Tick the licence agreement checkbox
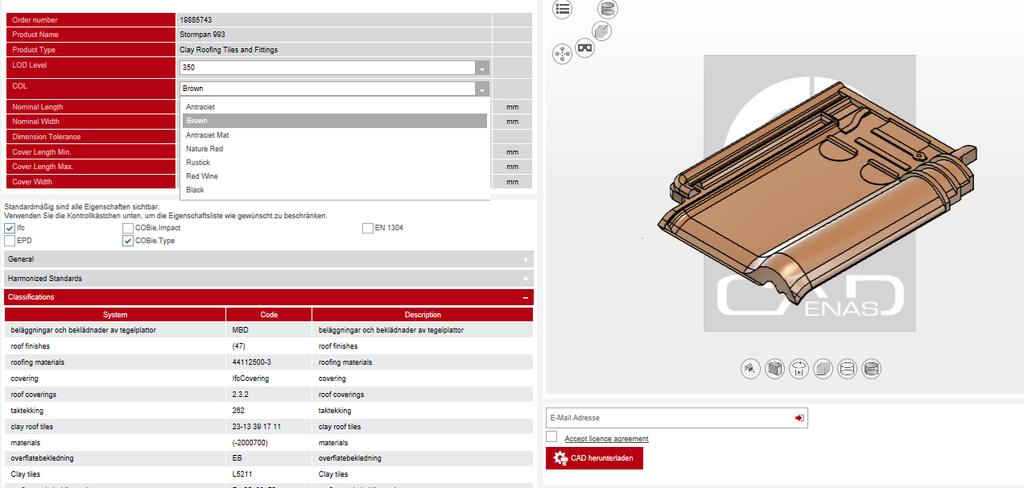1024x488 pixels. 552,436
